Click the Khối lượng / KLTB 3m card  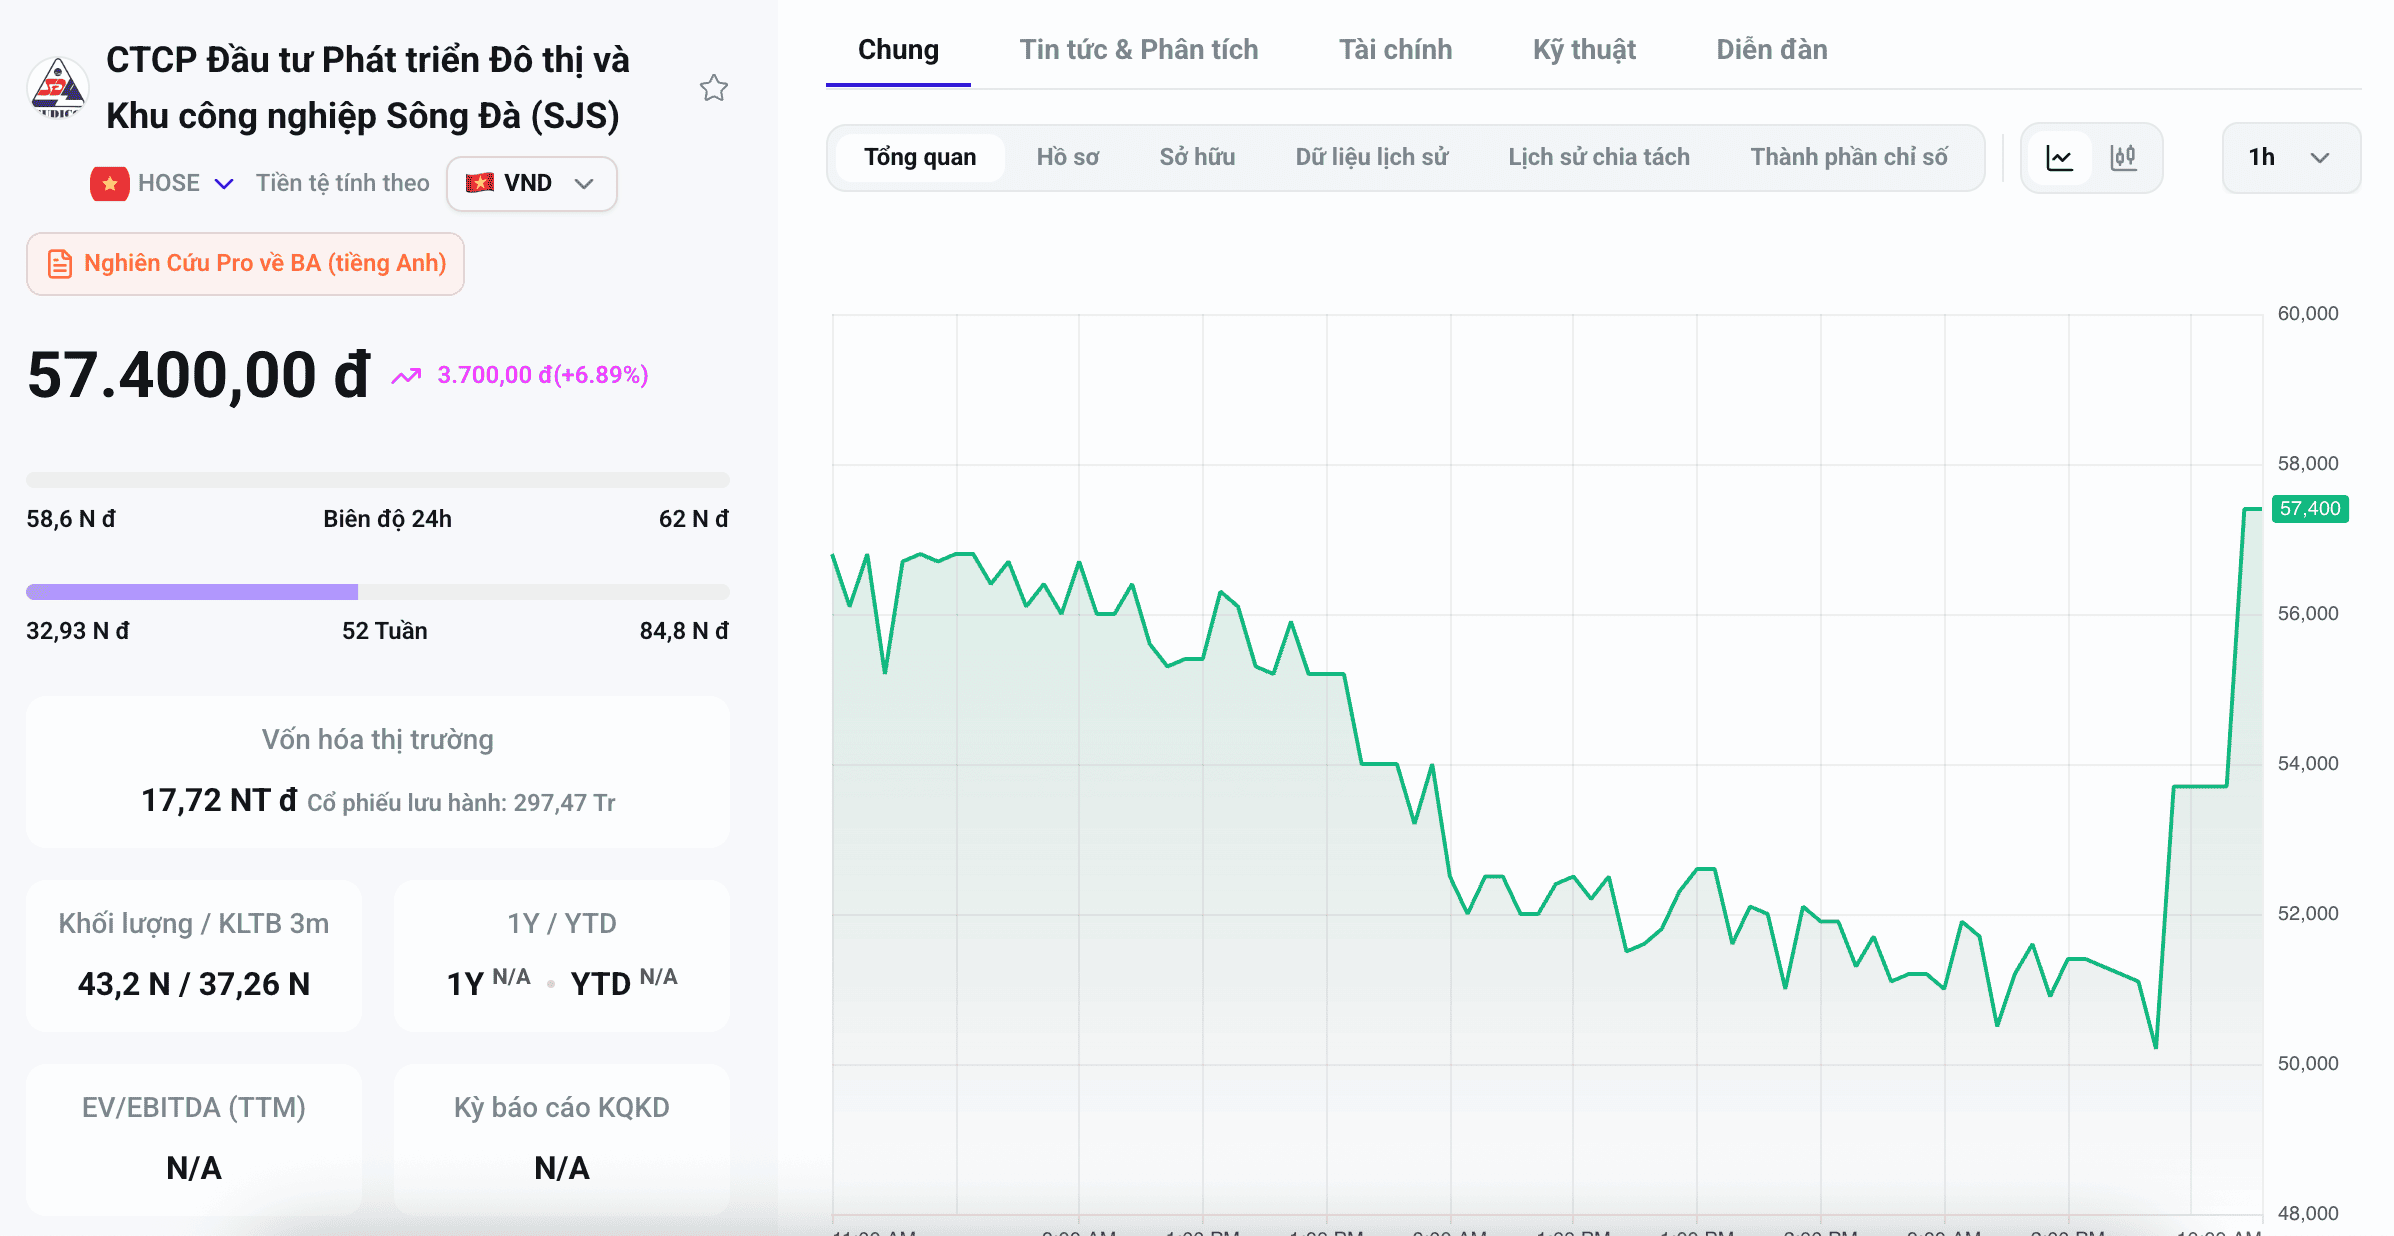point(194,955)
